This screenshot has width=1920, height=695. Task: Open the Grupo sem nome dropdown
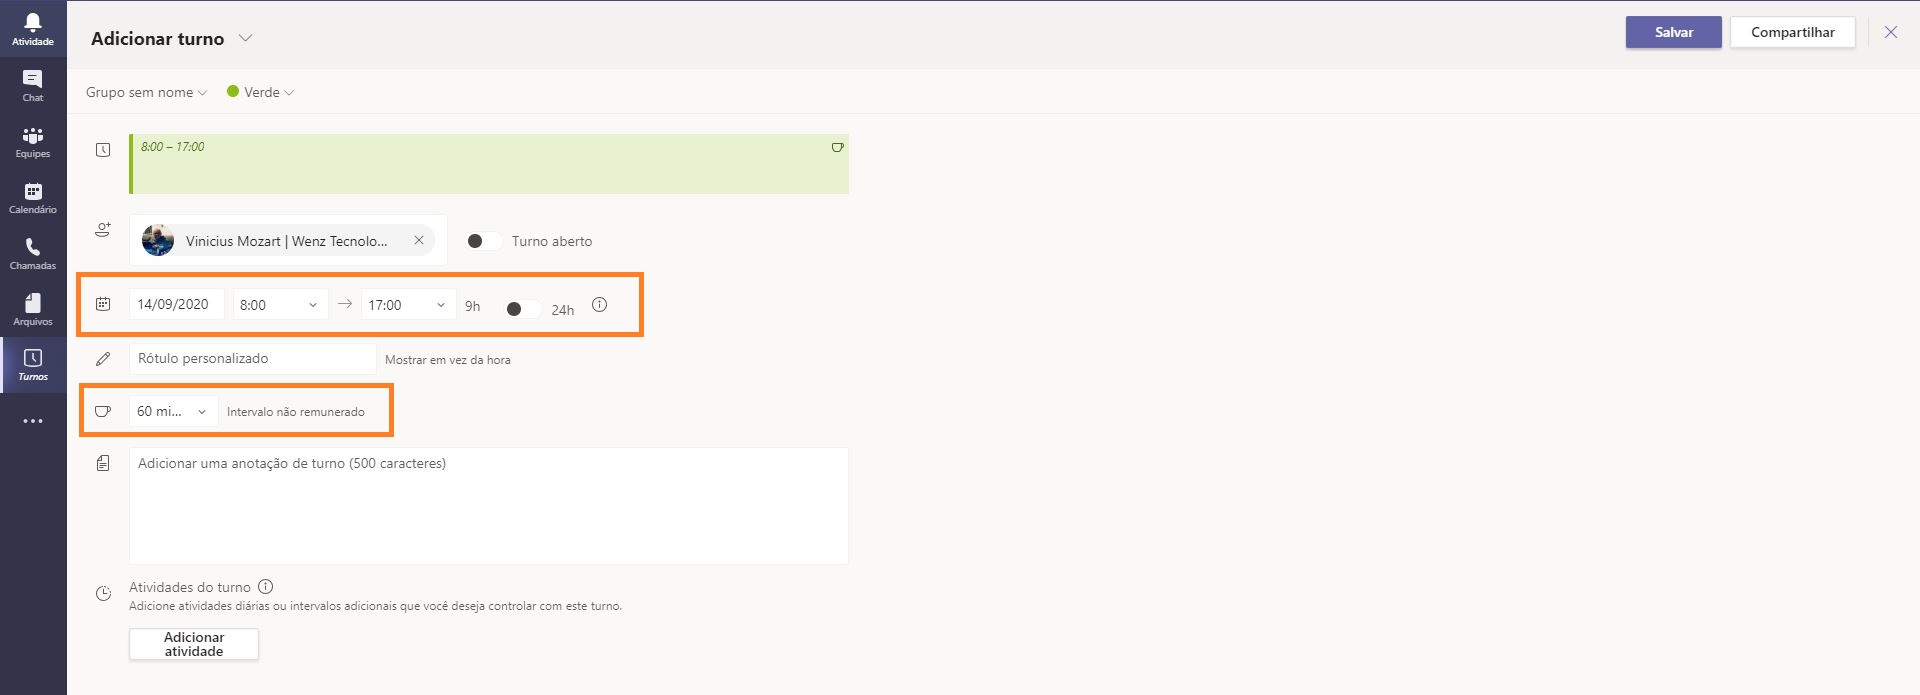pyautogui.click(x=146, y=92)
